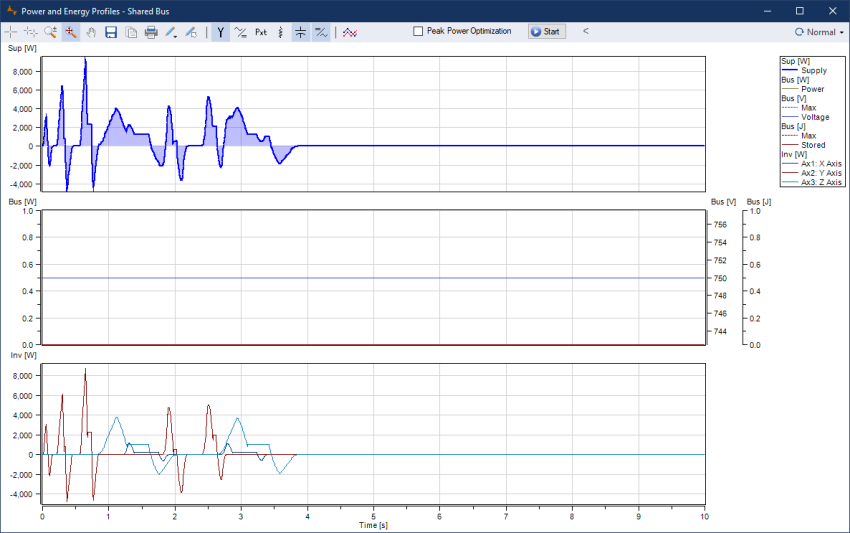
Task: Click the zoom magnifier tool
Action: (50, 32)
